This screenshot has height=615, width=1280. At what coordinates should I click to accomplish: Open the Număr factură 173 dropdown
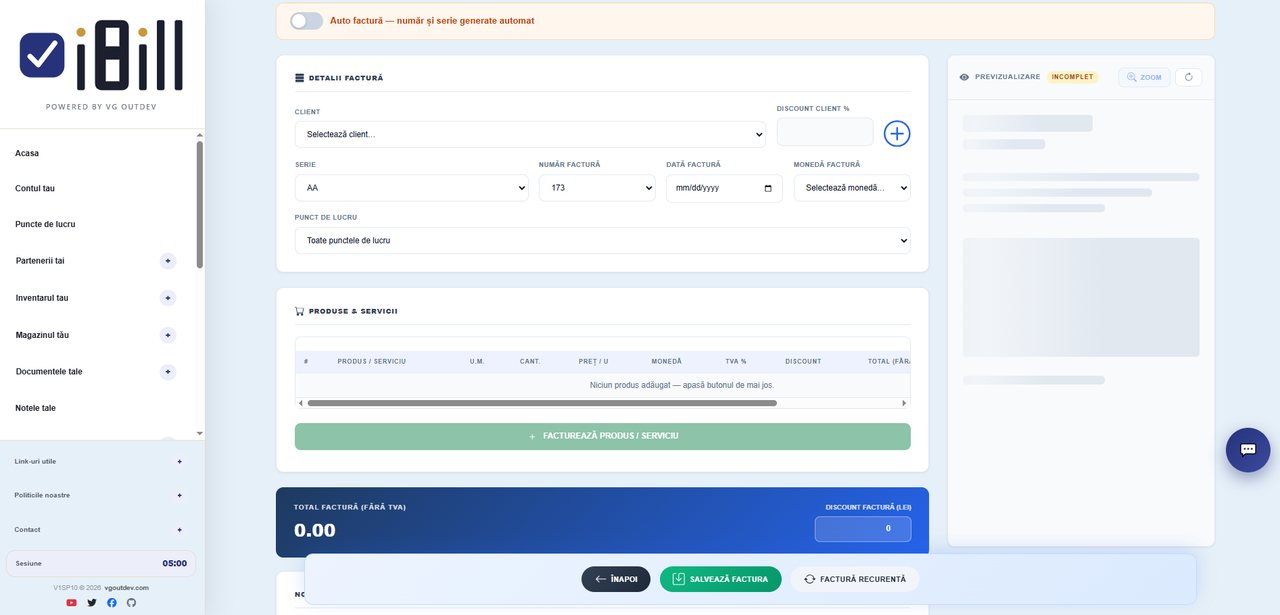(597, 188)
